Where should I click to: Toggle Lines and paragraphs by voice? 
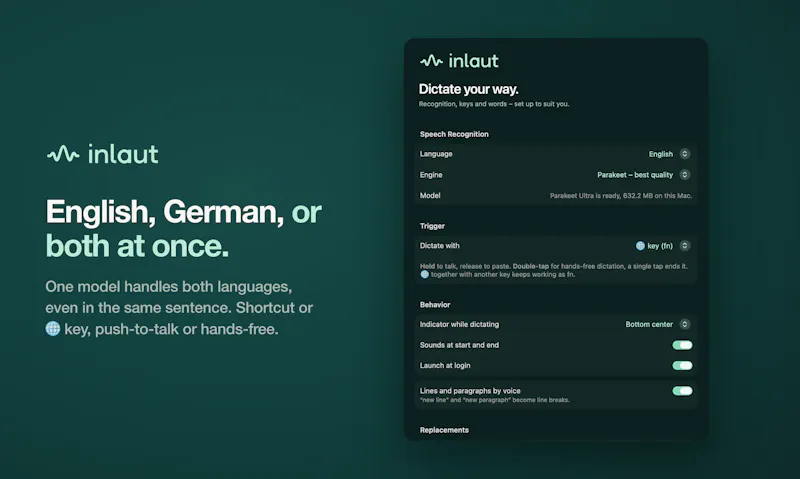point(682,391)
